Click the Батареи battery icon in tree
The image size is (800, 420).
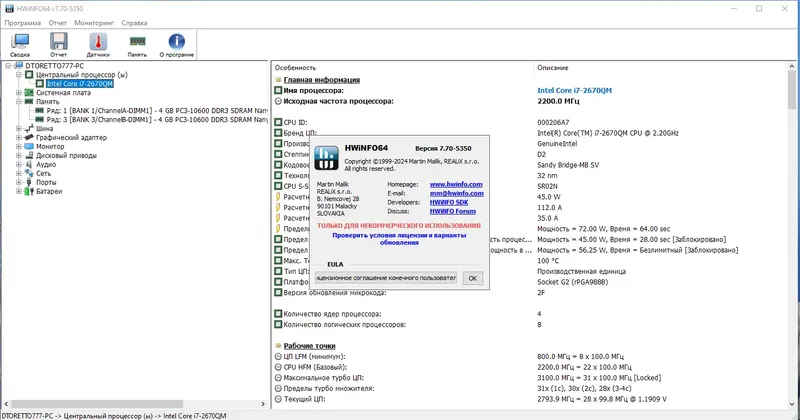[x=29, y=191]
